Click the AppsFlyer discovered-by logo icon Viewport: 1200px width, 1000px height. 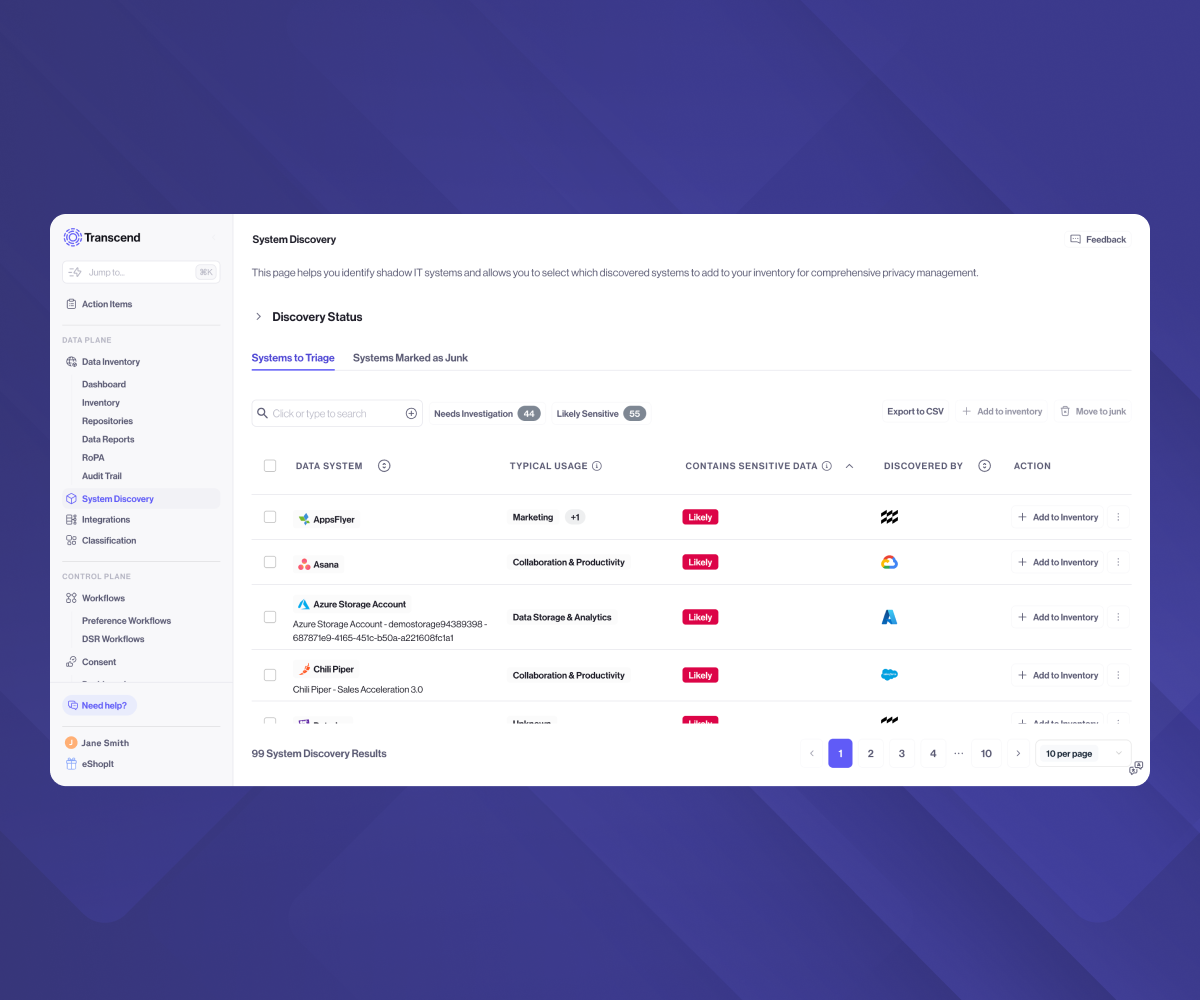(889, 517)
